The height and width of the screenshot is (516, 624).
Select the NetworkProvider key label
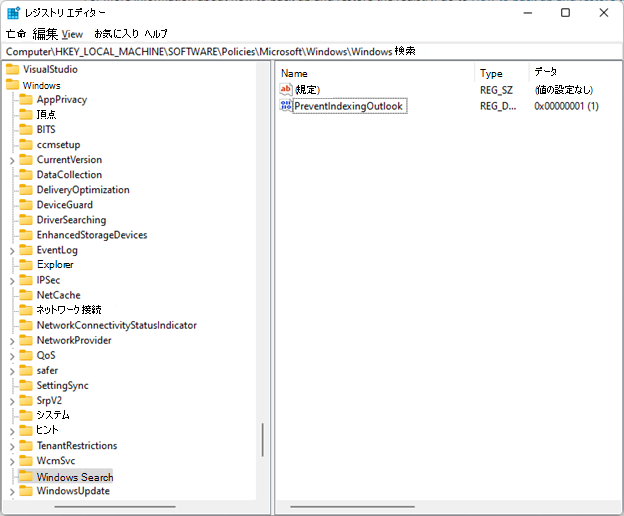click(x=74, y=340)
